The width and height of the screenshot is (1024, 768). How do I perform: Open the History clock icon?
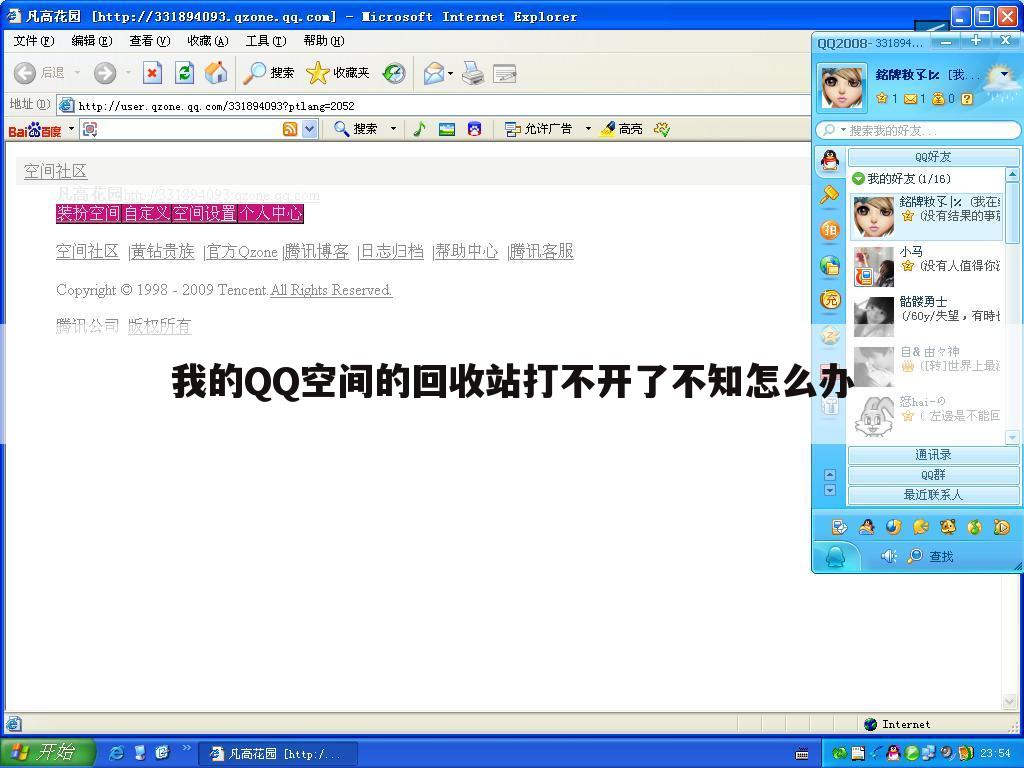pos(394,73)
